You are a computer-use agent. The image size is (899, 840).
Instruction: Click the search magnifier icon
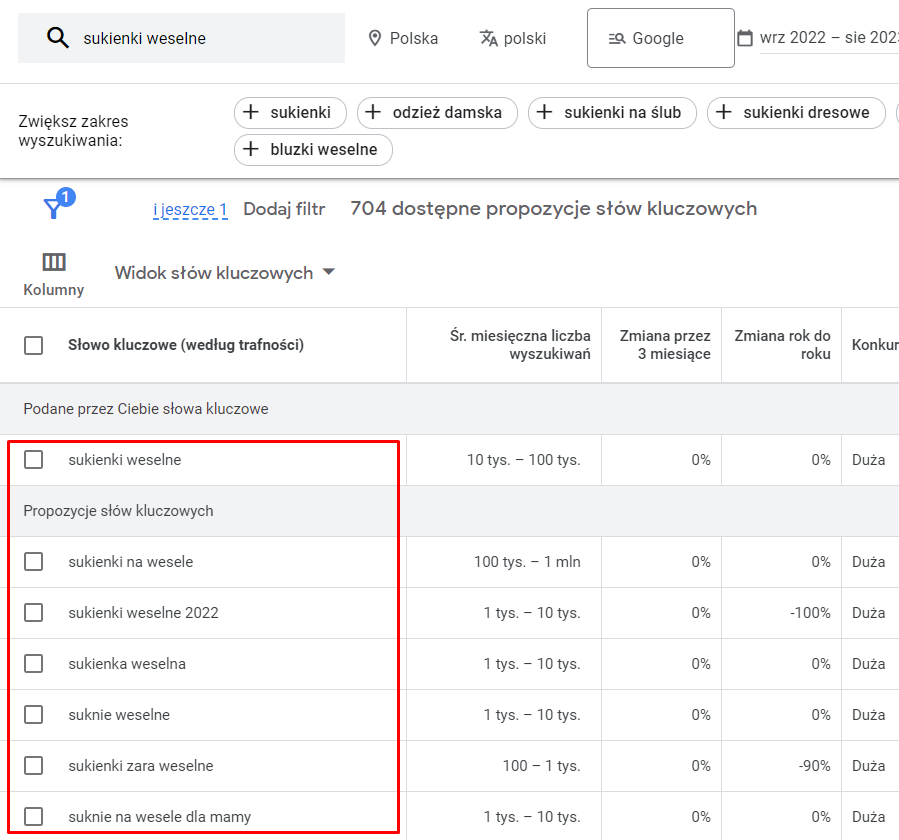[57, 38]
